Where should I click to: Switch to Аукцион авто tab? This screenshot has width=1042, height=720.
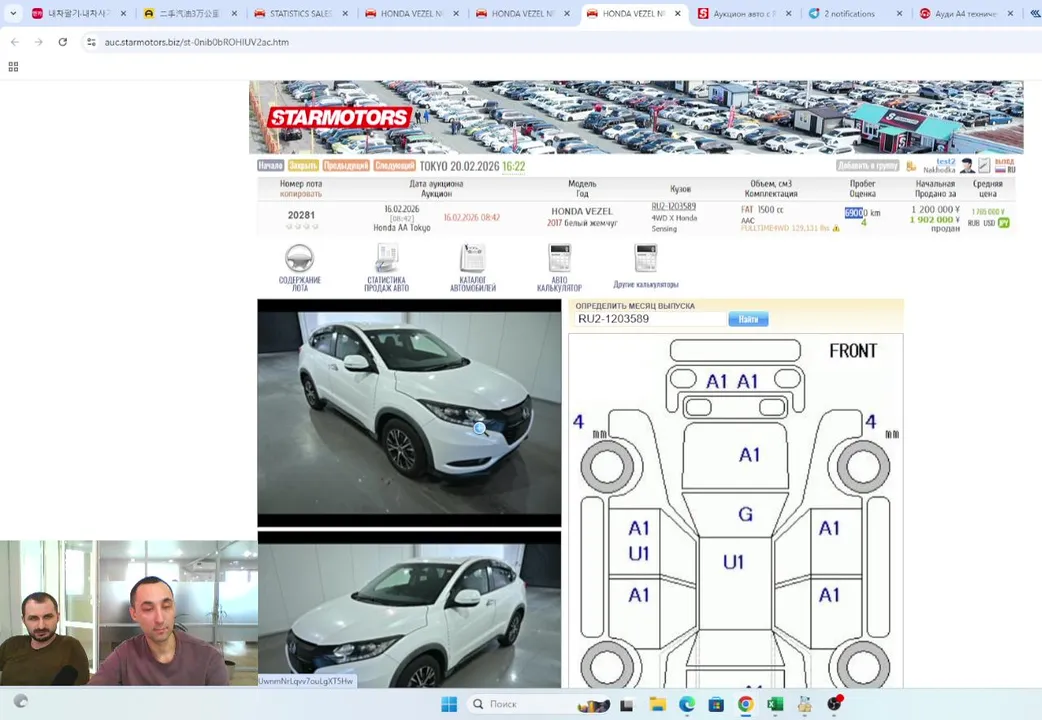(744, 13)
